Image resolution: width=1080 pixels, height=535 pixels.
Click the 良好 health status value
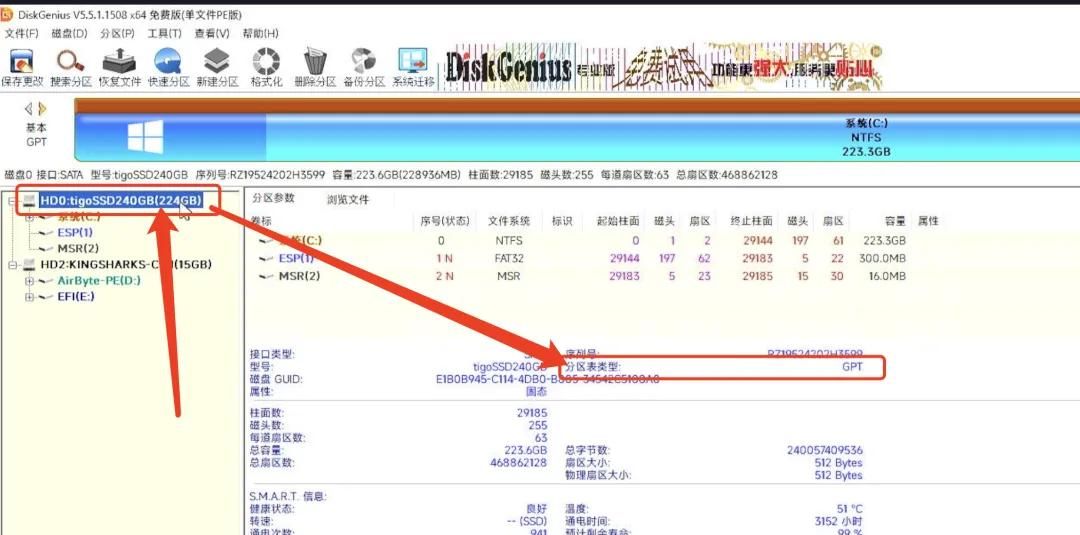537,509
